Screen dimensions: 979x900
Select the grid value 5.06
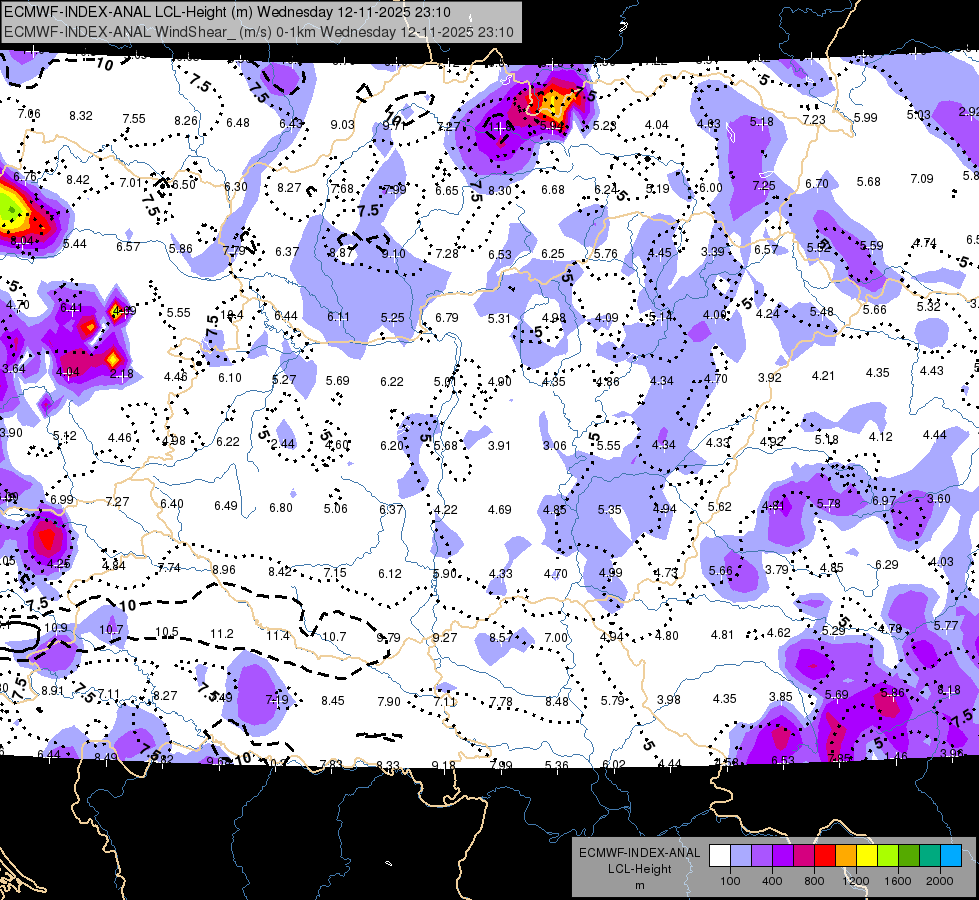click(335, 508)
